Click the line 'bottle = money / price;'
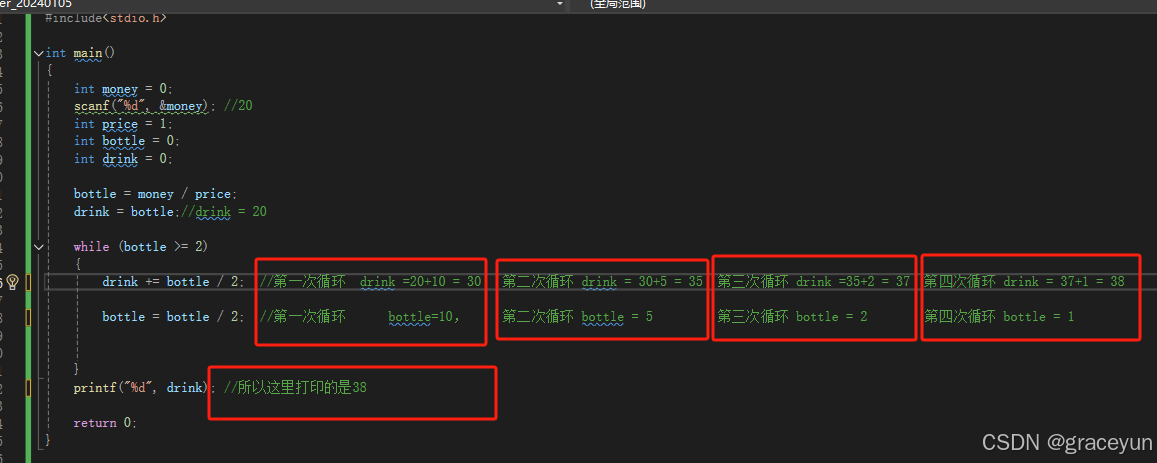Image resolution: width=1157 pixels, height=463 pixels. pos(155,193)
